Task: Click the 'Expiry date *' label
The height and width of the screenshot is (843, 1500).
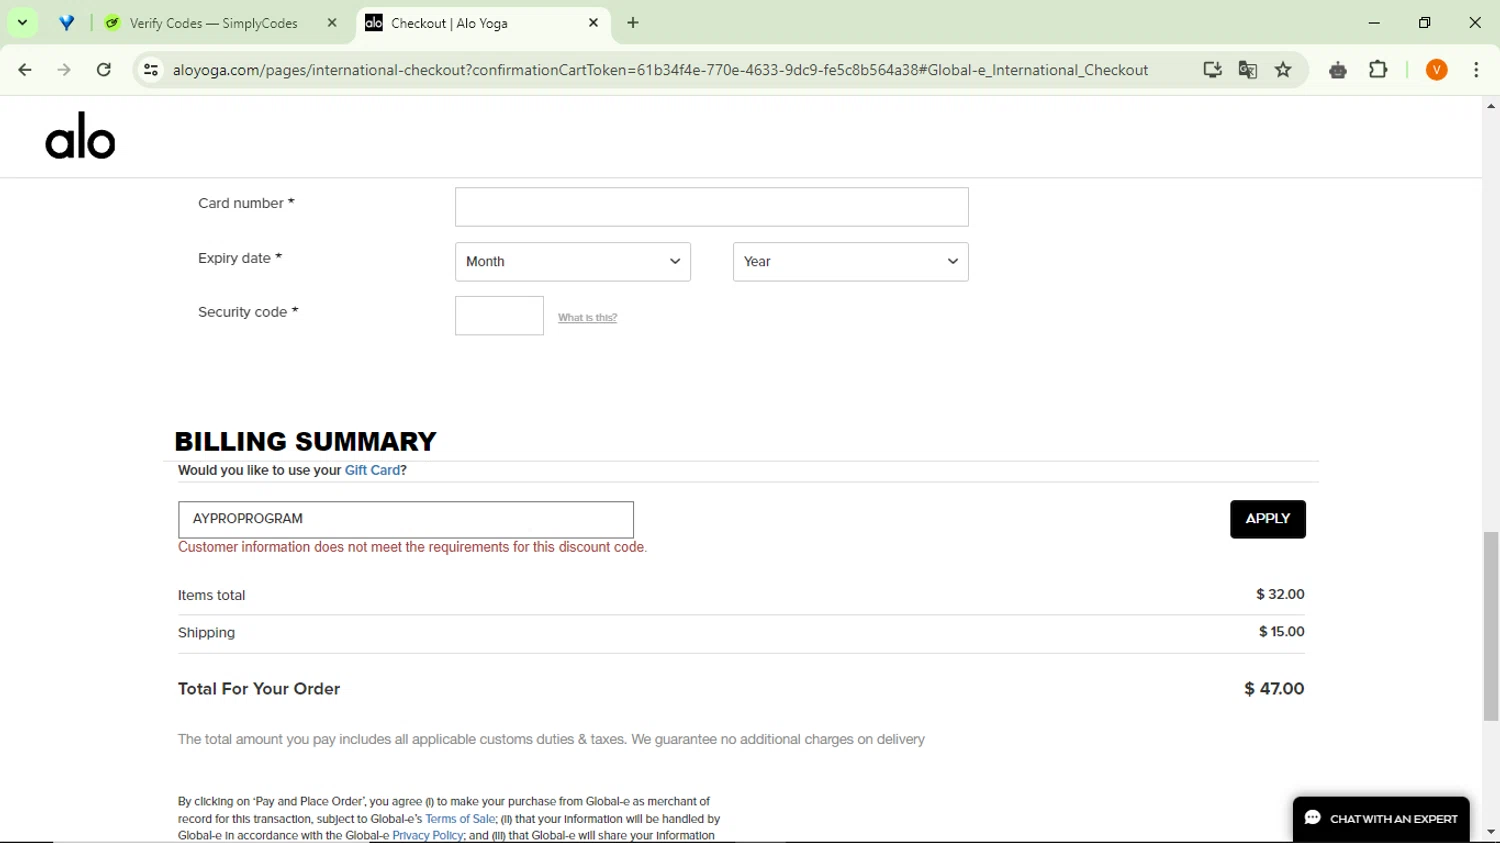Action: tap(240, 258)
